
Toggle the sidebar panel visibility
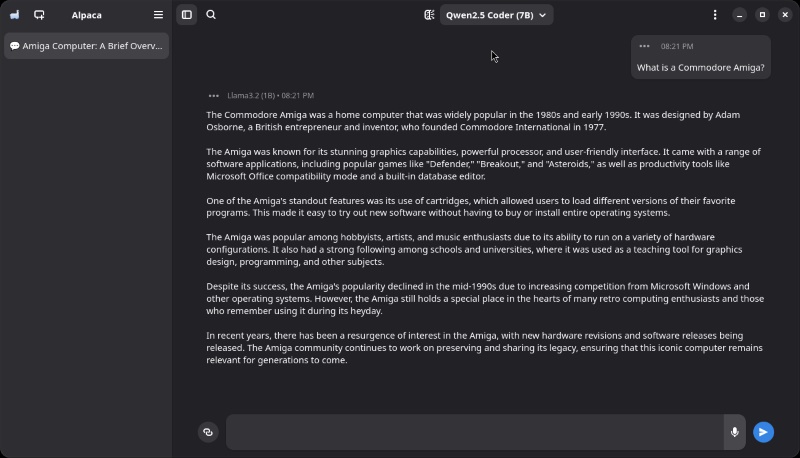pos(186,15)
